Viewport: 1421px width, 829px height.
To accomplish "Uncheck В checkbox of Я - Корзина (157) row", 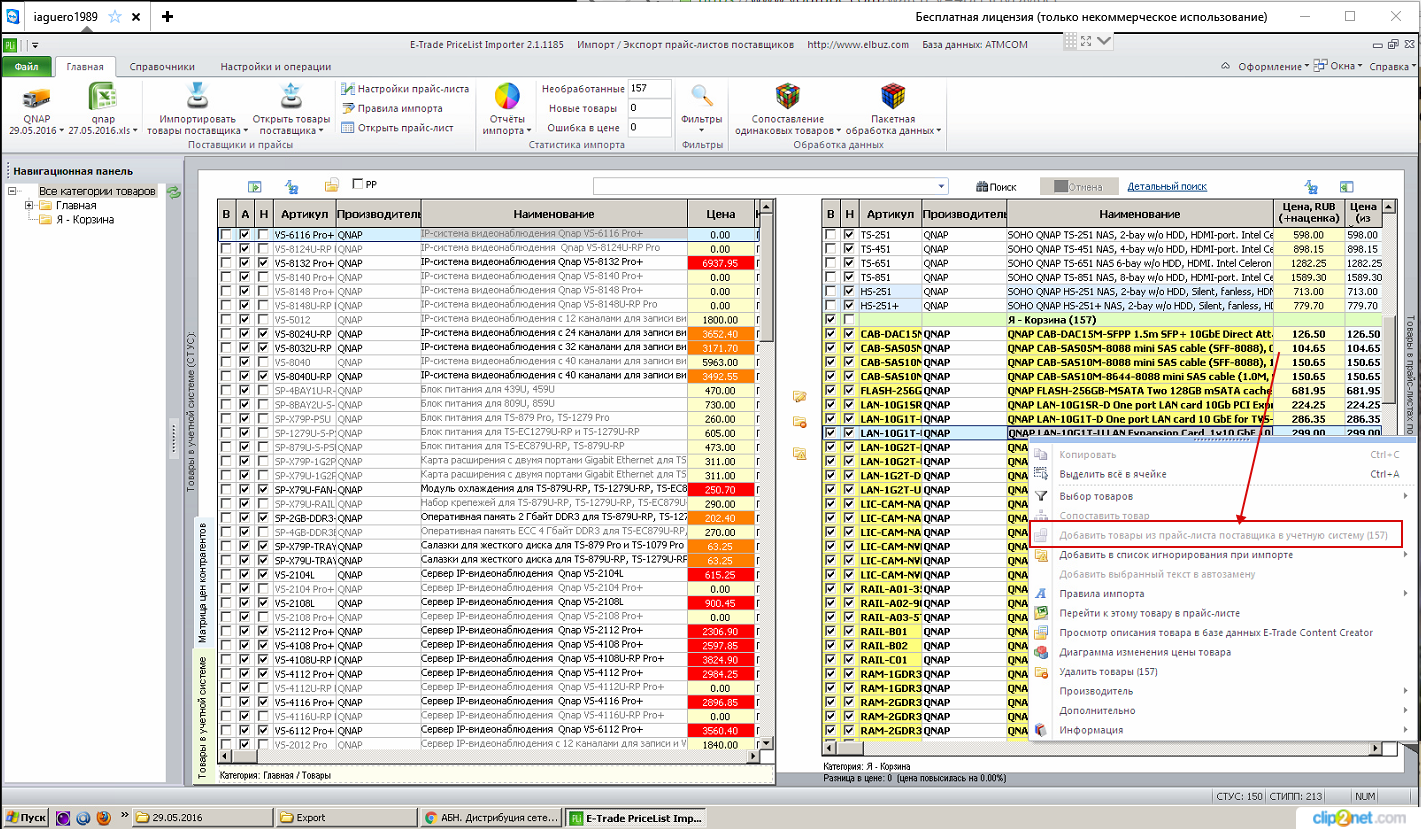I will click(x=831, y=320).
